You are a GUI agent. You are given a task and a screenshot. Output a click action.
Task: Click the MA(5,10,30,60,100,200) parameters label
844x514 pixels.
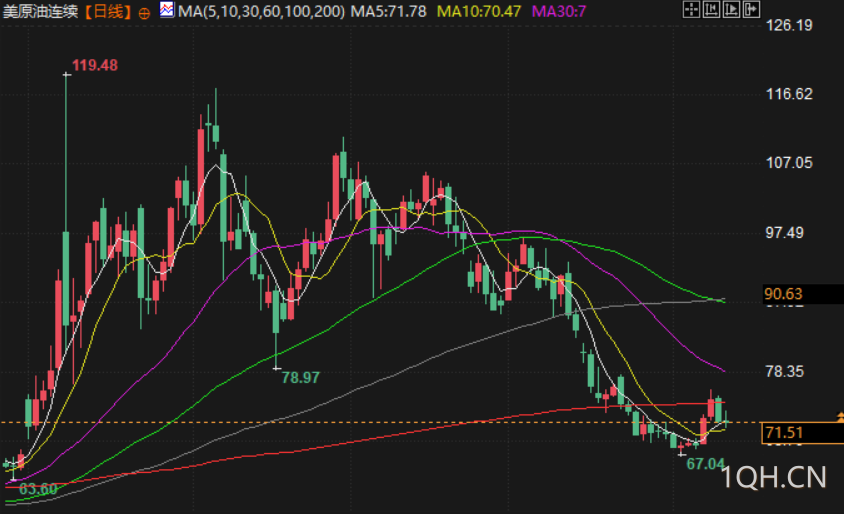pyautogui.click(x=262, y=11)
